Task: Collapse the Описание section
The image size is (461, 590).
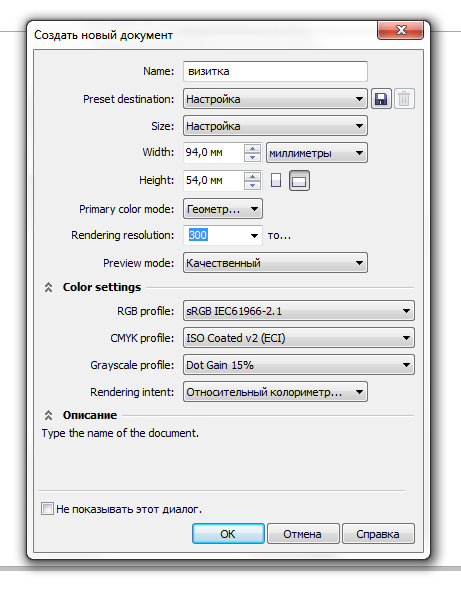Action: [x=48, y=415]
